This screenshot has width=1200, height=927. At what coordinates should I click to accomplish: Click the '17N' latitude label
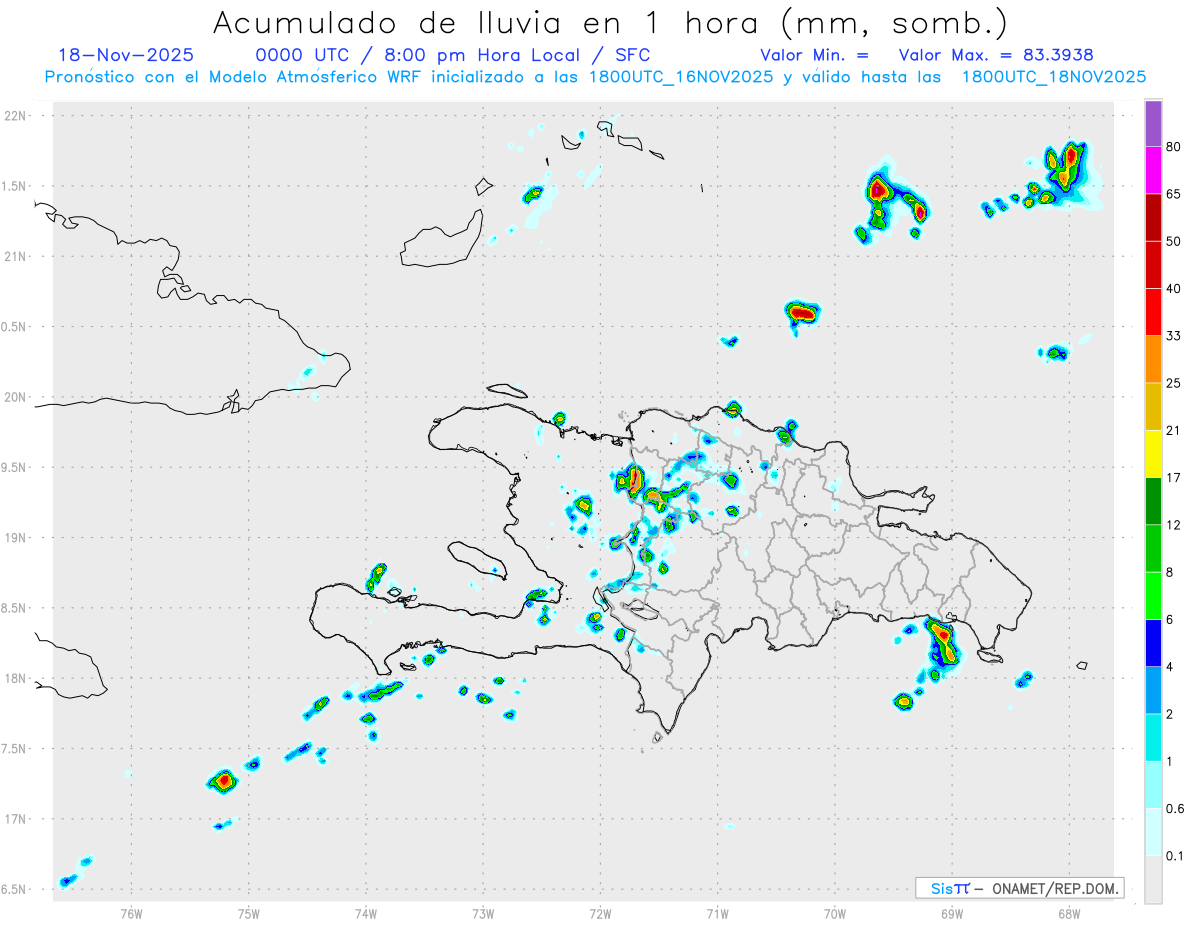click(17, 820)
